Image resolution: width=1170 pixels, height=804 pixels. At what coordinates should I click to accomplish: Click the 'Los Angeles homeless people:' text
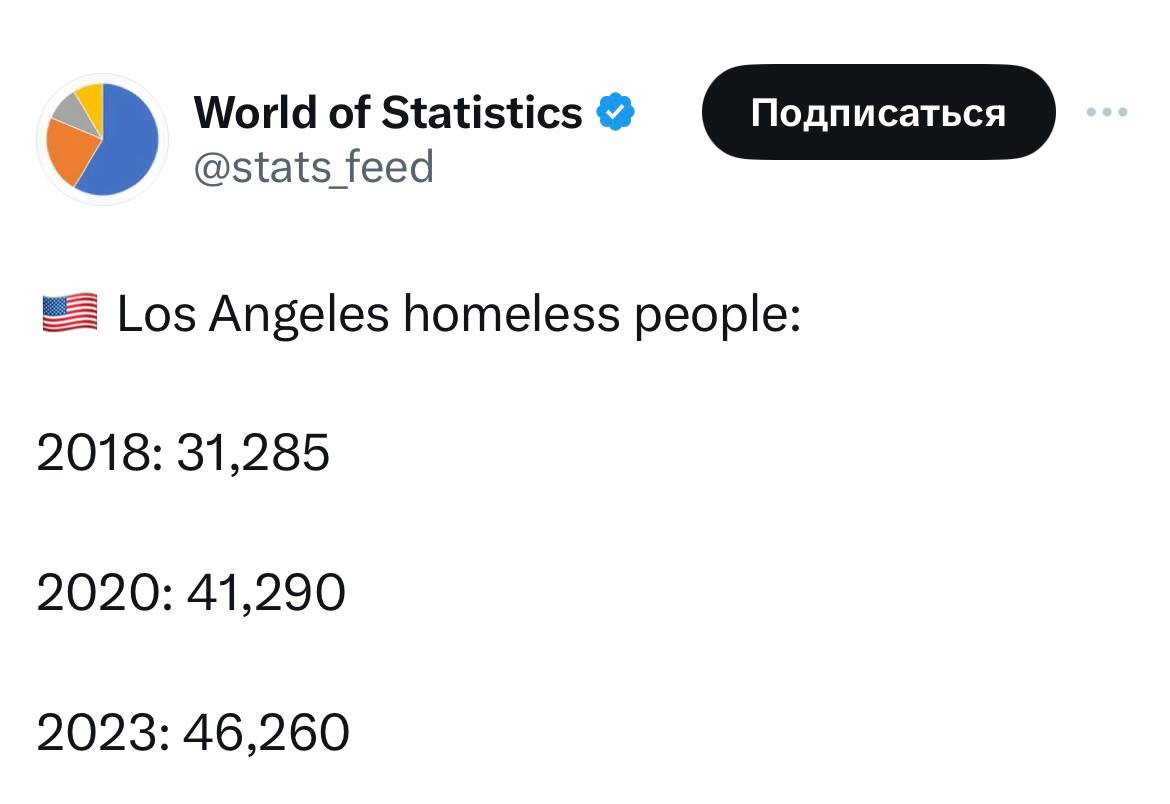pyautogui.click(x=459, y=314)
